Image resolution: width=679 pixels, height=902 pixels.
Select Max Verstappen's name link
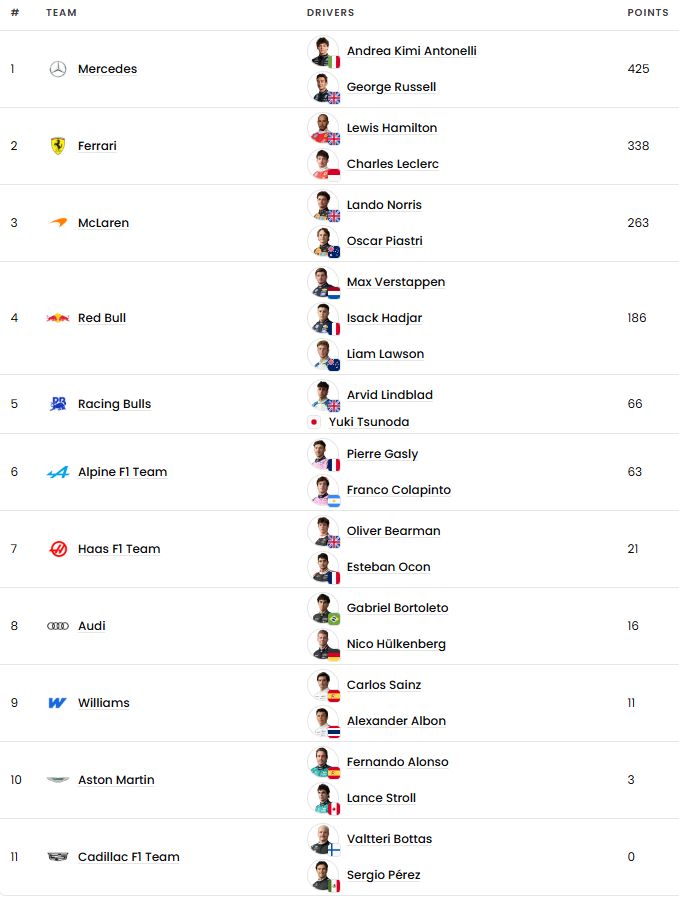tap(396, 282)
